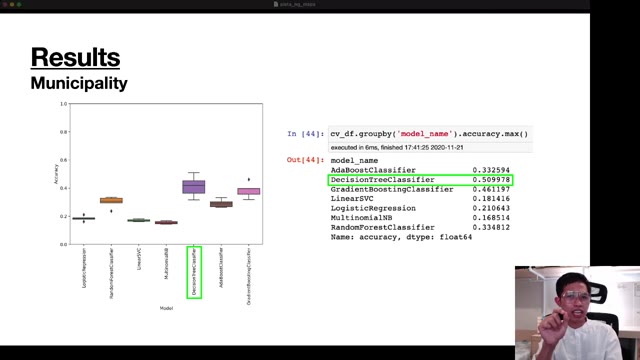
Task: Click the DecisionTreeClassifier x-axis label
Action: [194, 272]
